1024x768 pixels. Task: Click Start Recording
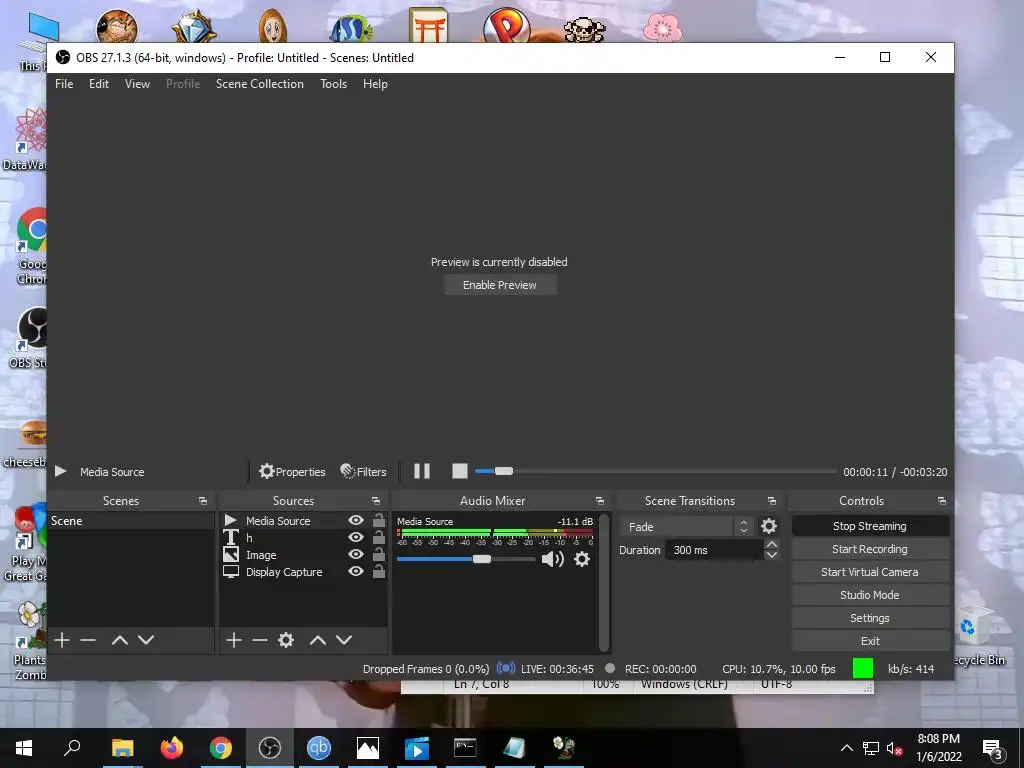(870, 549)
